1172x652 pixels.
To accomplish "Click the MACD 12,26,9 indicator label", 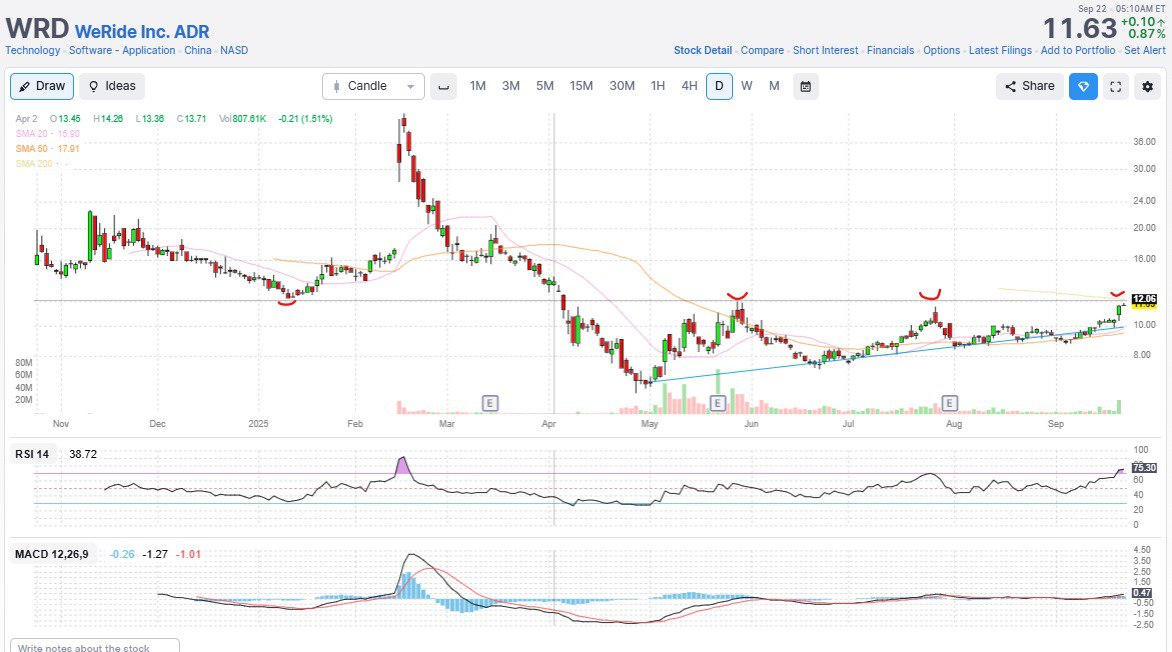I will [52, 554].
